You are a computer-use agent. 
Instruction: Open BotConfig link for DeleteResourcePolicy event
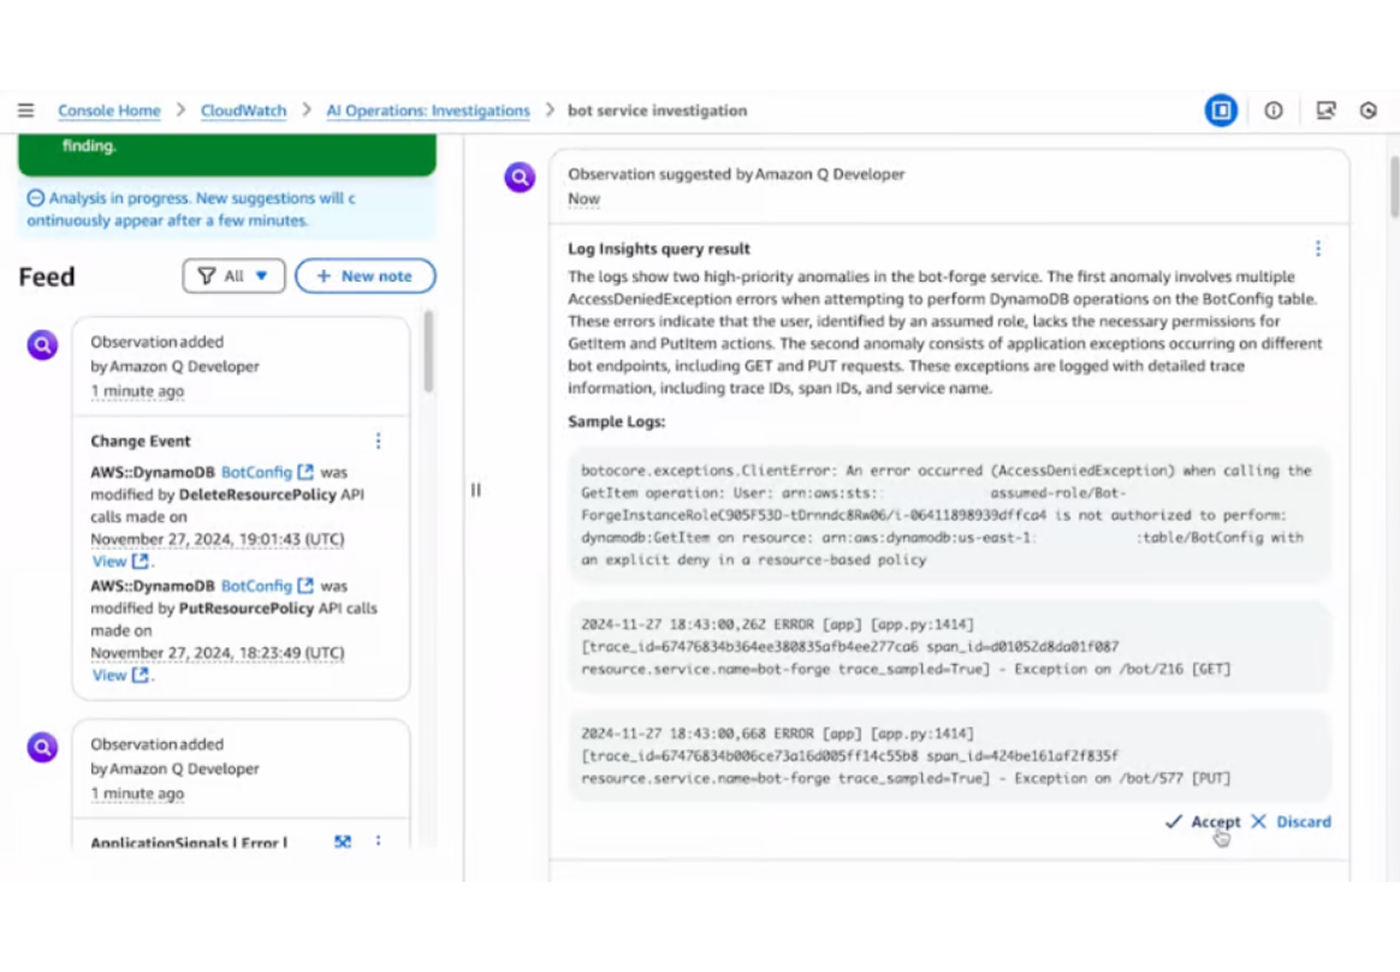point(256,472)
